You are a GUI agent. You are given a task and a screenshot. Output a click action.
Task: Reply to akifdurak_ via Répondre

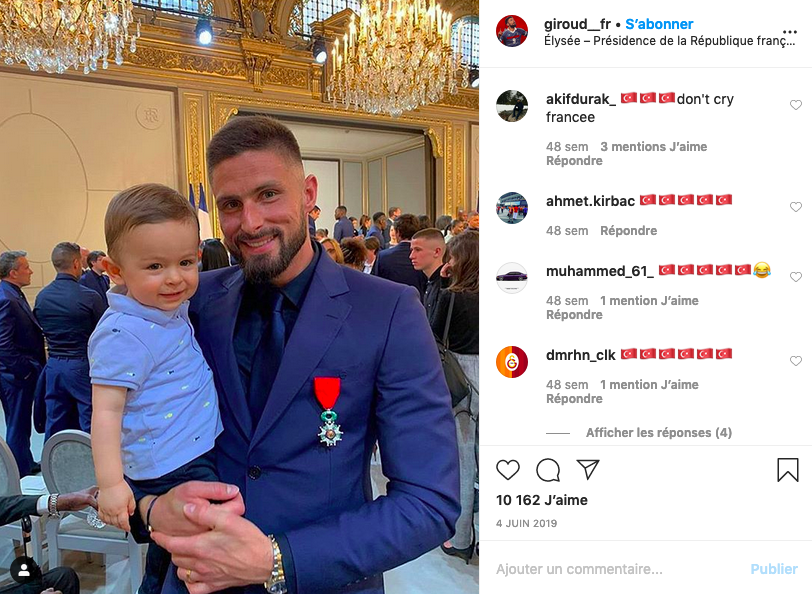(x=574, y=161)
